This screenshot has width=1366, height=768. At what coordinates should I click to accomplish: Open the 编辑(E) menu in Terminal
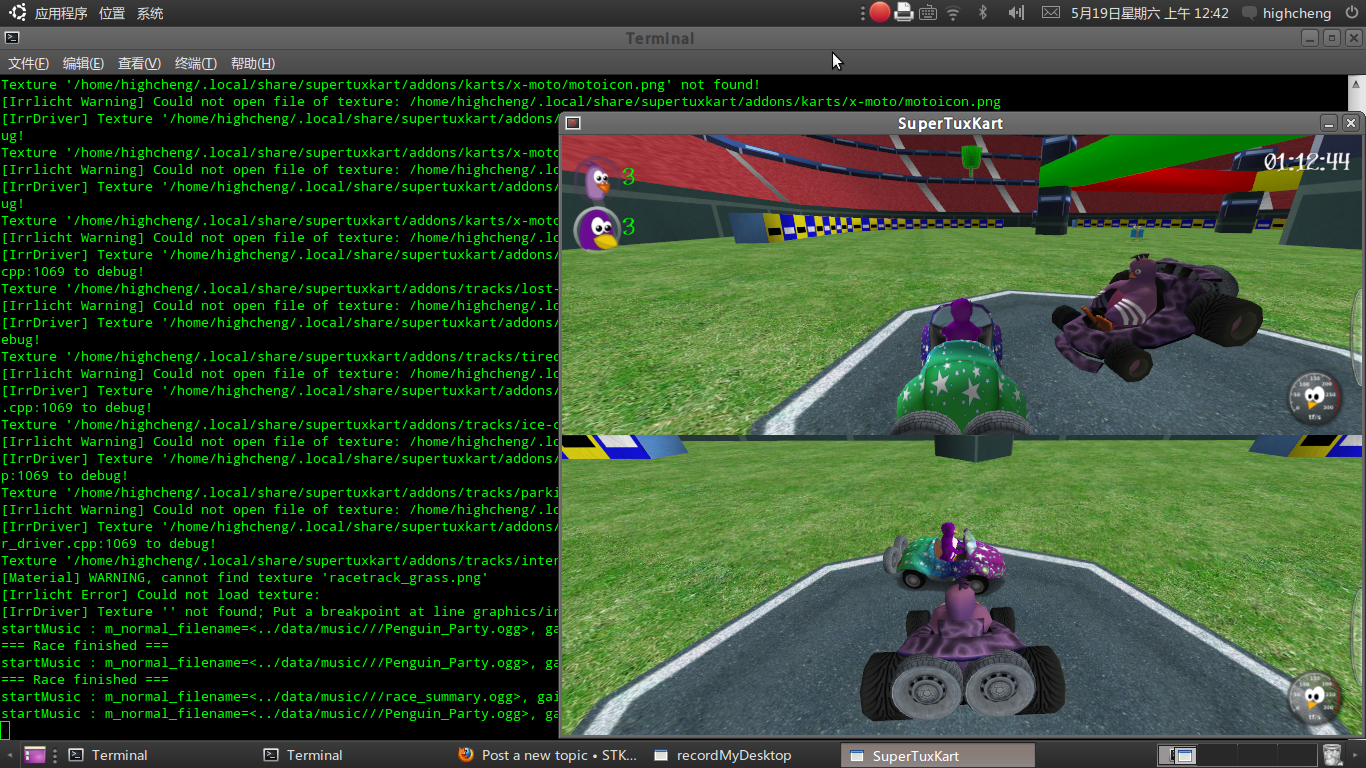pos(83,63)
